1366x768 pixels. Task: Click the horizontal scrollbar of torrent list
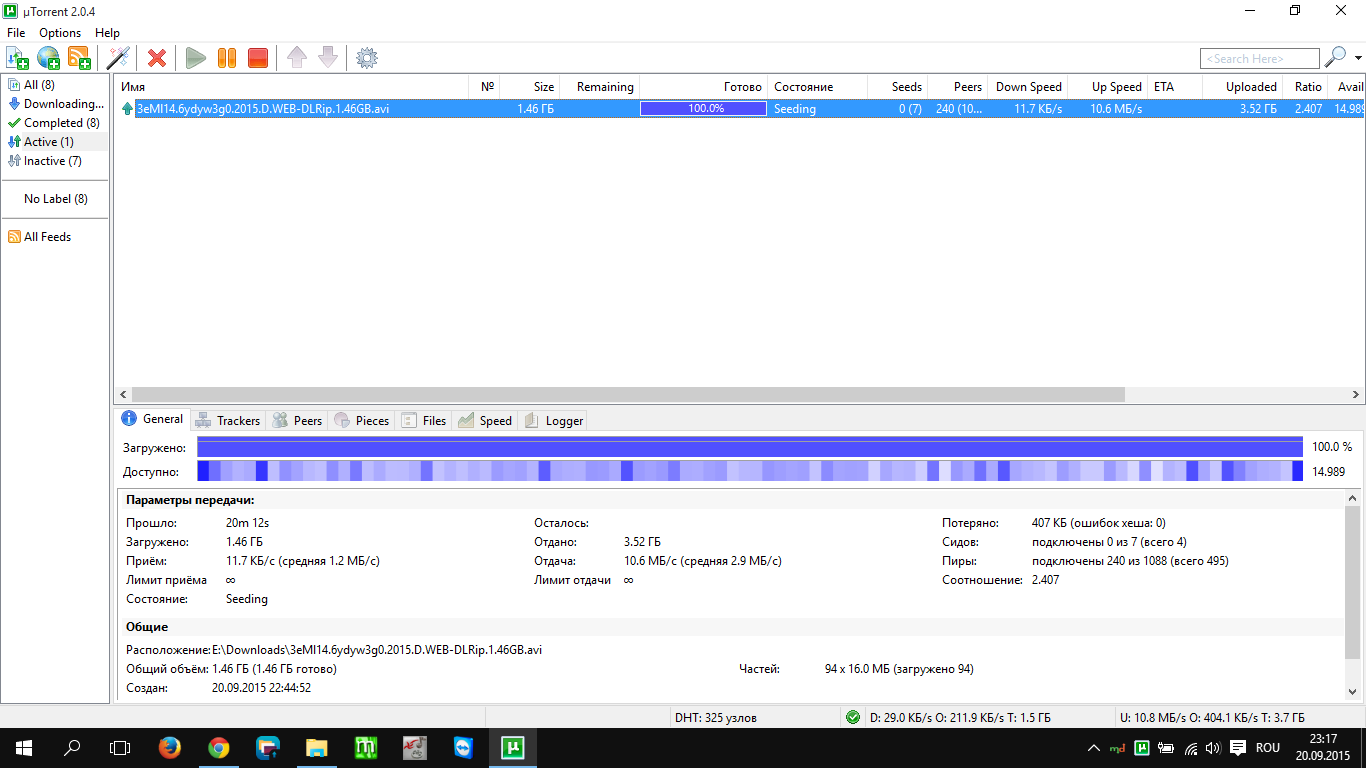(x=628, y=395)
